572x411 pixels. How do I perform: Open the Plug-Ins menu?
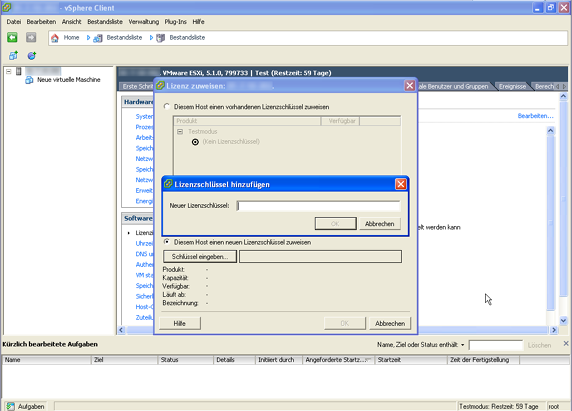coord(175,22)
